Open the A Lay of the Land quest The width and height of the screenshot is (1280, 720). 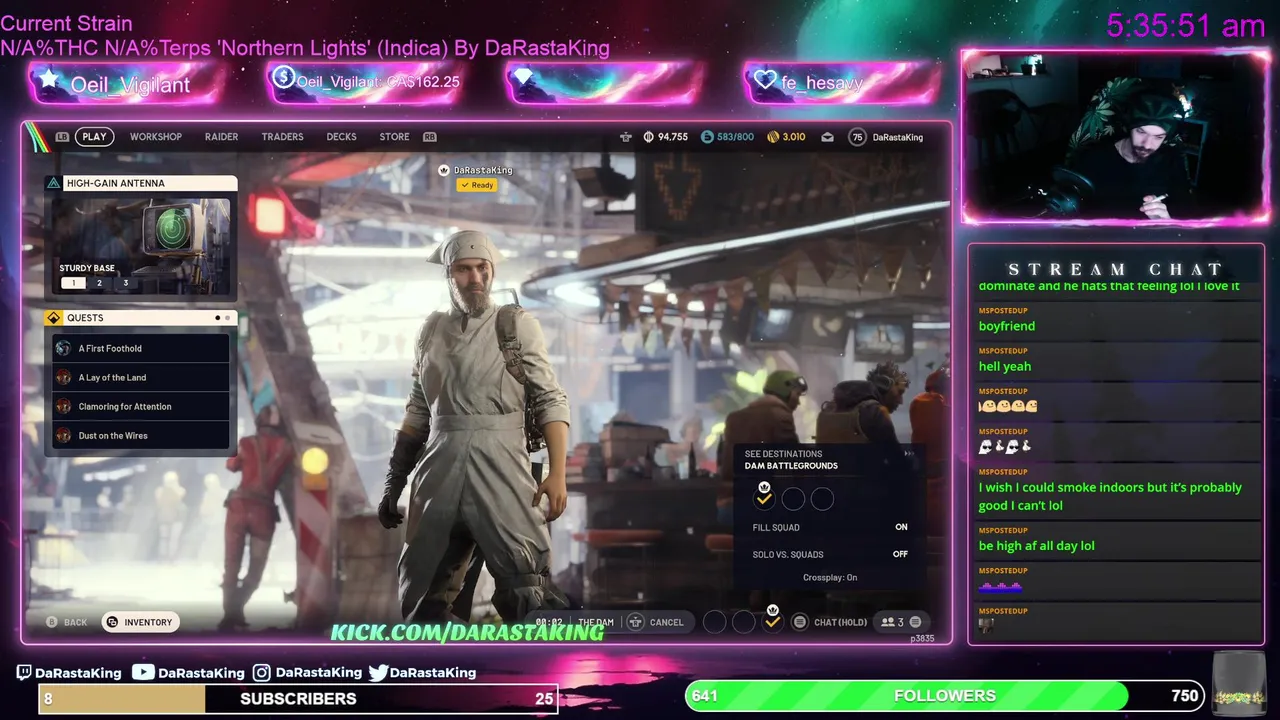[x=141, y=377]
